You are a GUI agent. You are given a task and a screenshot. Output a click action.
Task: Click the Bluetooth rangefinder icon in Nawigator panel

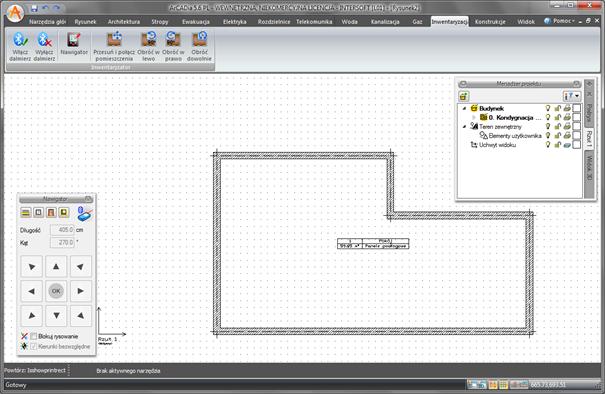pos(84,213)
